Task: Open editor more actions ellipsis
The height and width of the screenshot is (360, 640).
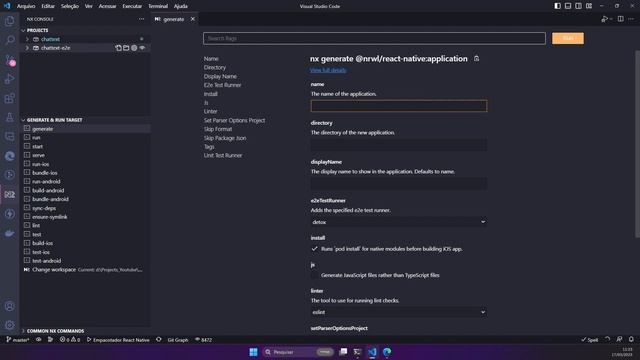Action: point(631,19)
